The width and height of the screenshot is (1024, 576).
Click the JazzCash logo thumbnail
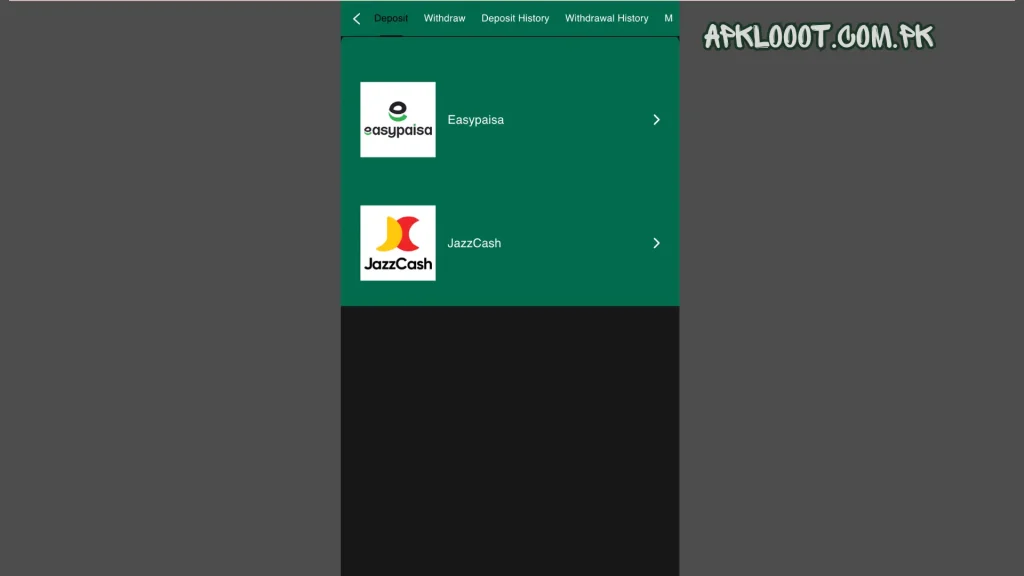coord(398,243)
